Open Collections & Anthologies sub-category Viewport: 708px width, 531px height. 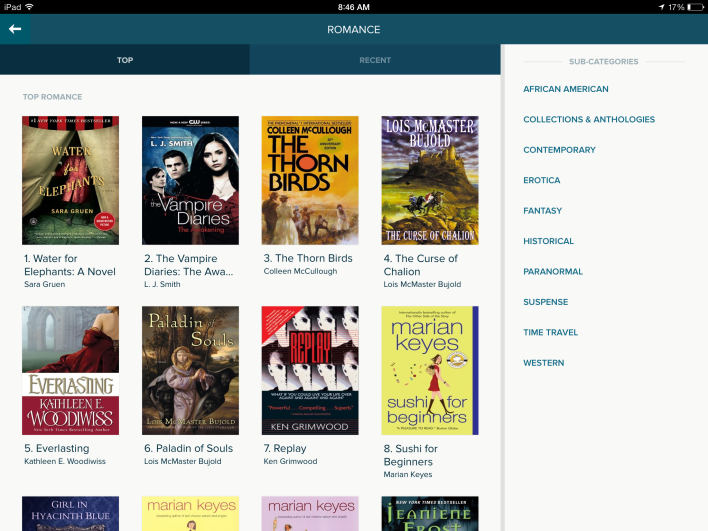pyautogui.click(x=589, y=120)
